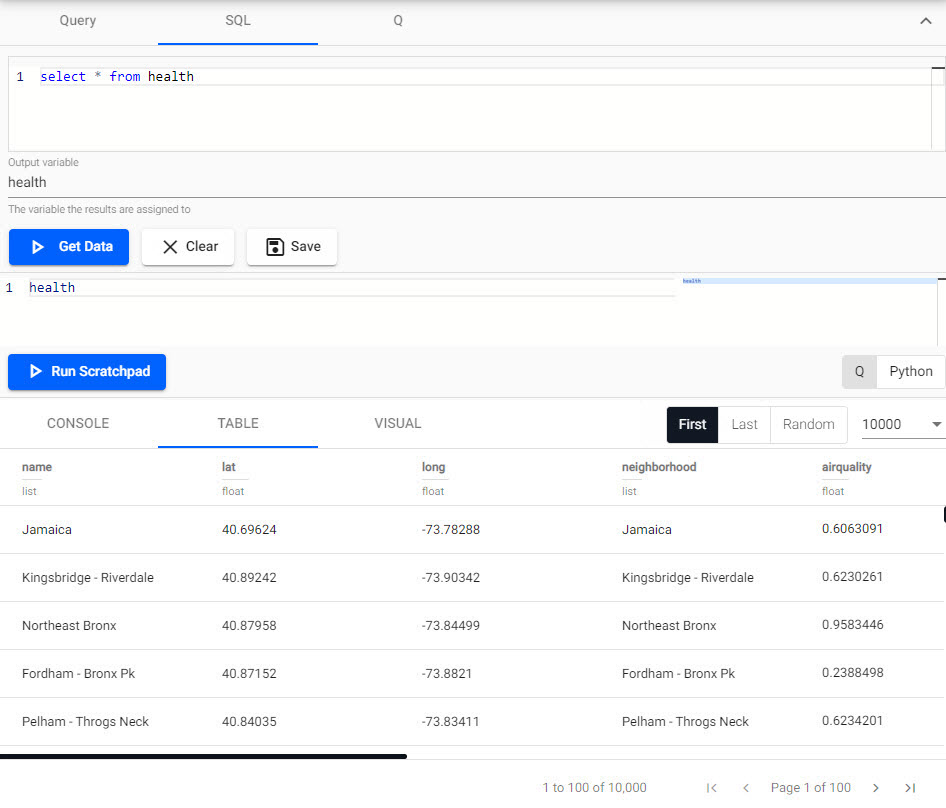Switch to the Query tab
Image resolution: width=946 pixels, height=808 pixels.
click(78, 21)
